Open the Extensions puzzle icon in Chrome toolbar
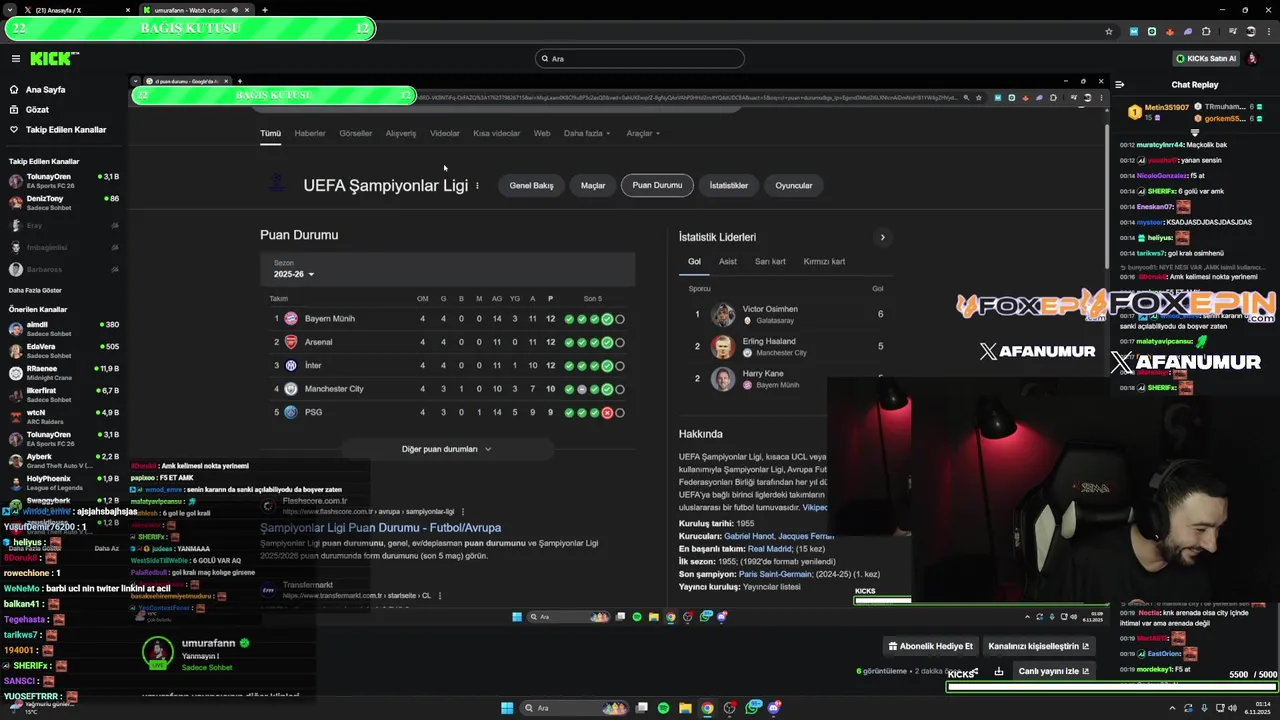 [1206, 31]
